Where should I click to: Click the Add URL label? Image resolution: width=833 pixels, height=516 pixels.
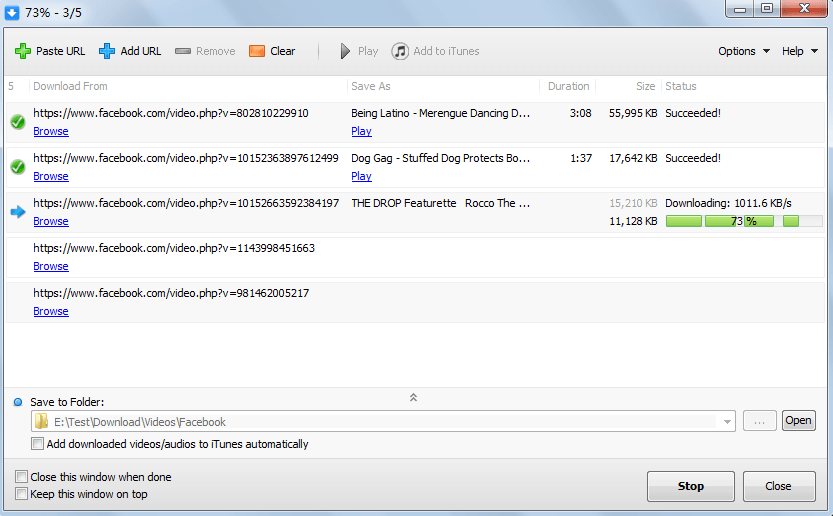(141, 51)
